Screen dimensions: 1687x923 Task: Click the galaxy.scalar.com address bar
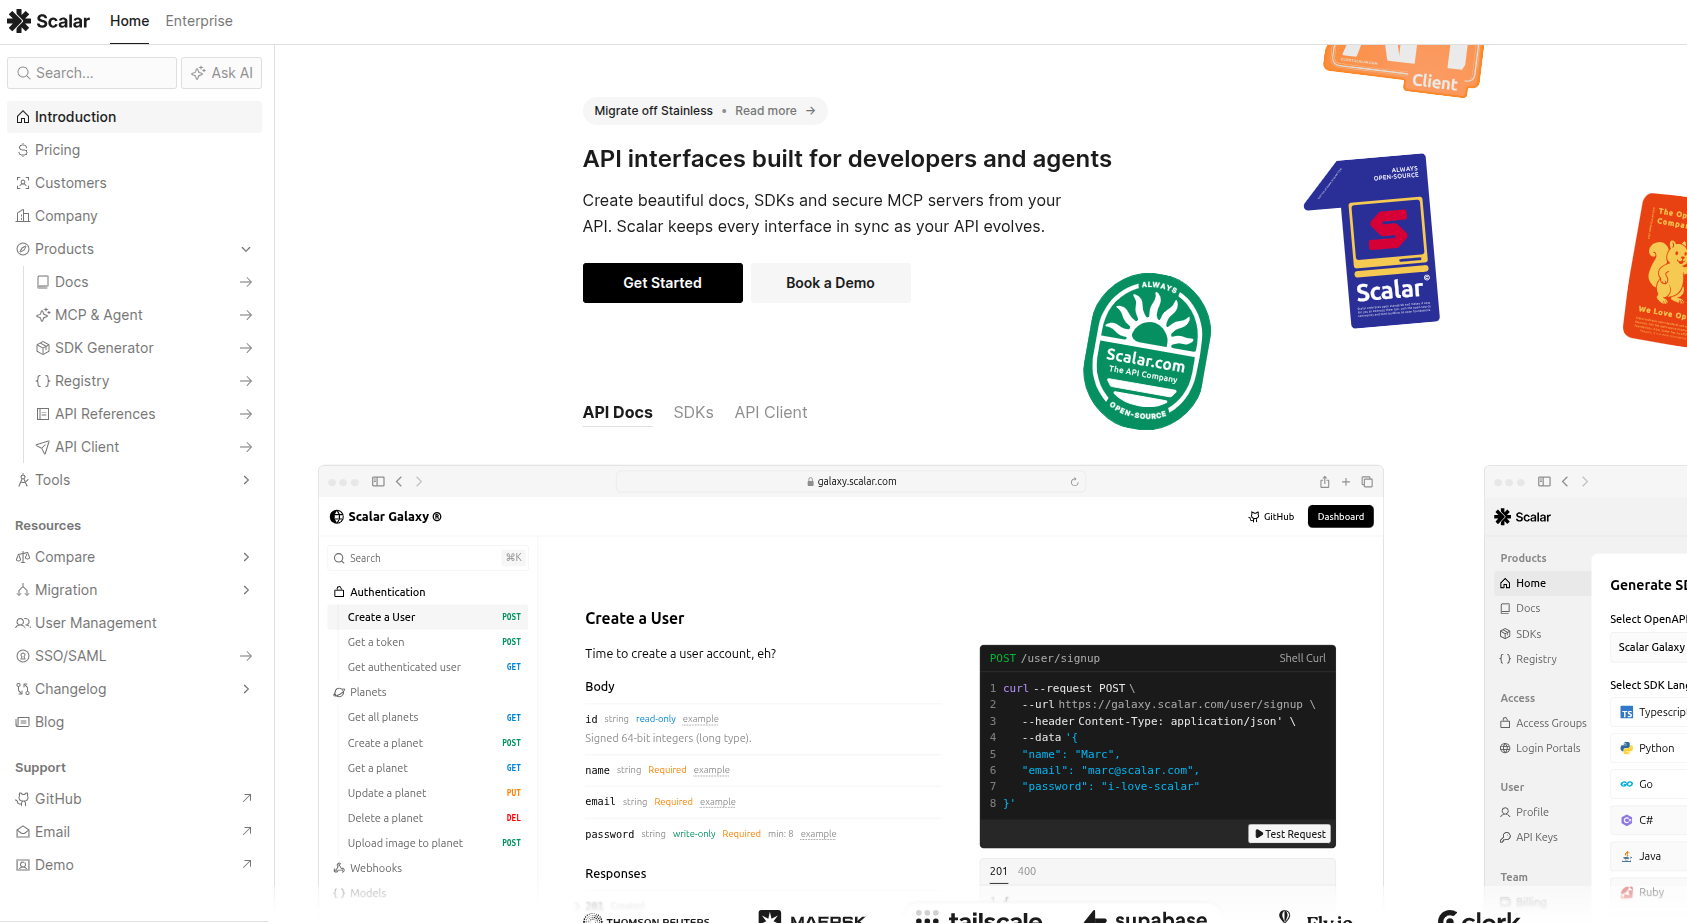(851, 481)
